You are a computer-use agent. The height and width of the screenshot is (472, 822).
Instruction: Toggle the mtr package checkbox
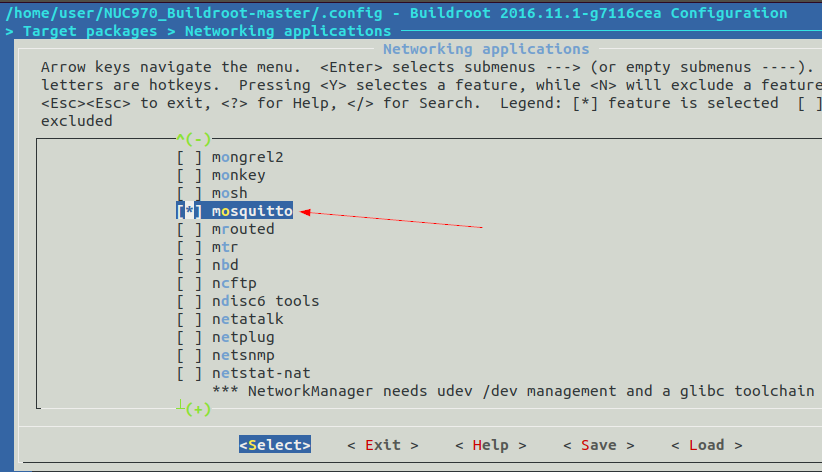pos(189,247)
